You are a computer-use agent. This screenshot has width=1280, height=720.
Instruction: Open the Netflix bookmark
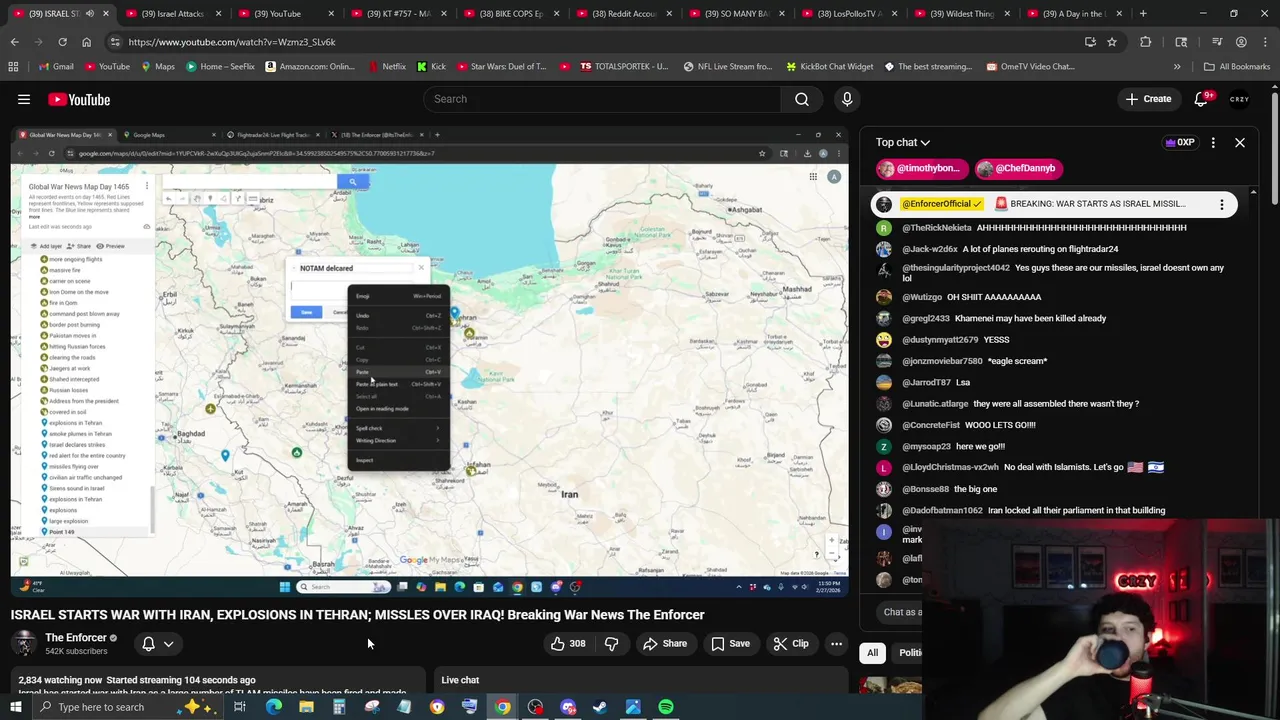pyautogui.click(x=386, y=67)
